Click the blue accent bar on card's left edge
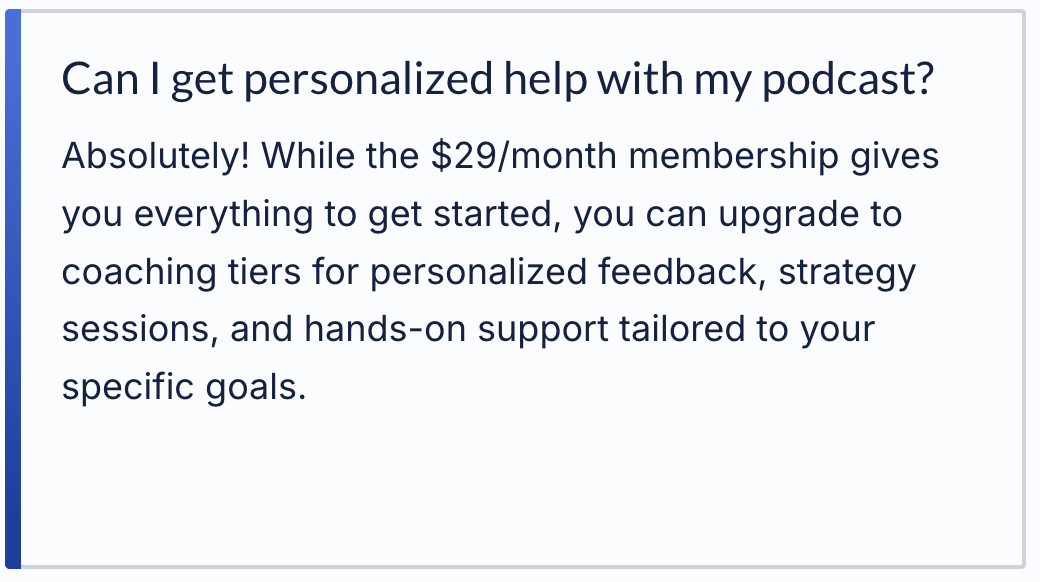Viewport: 1040px width, 582px height. pyautogui.click(x=13, y=290)
